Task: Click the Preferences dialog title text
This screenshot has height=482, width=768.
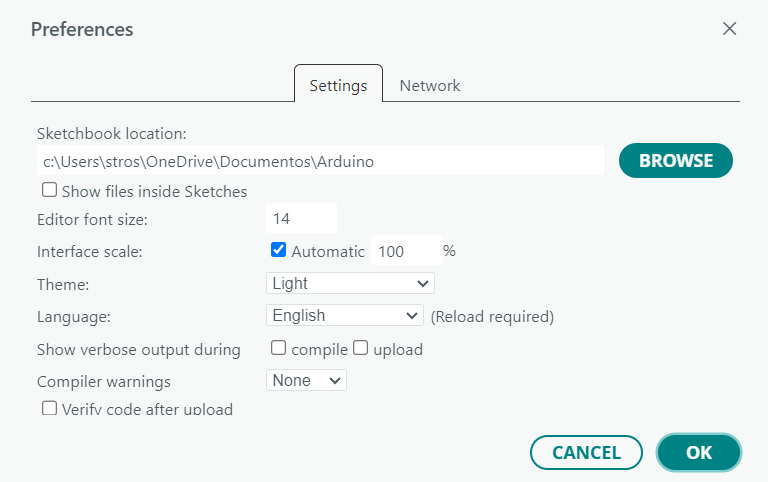Action: 82,29
